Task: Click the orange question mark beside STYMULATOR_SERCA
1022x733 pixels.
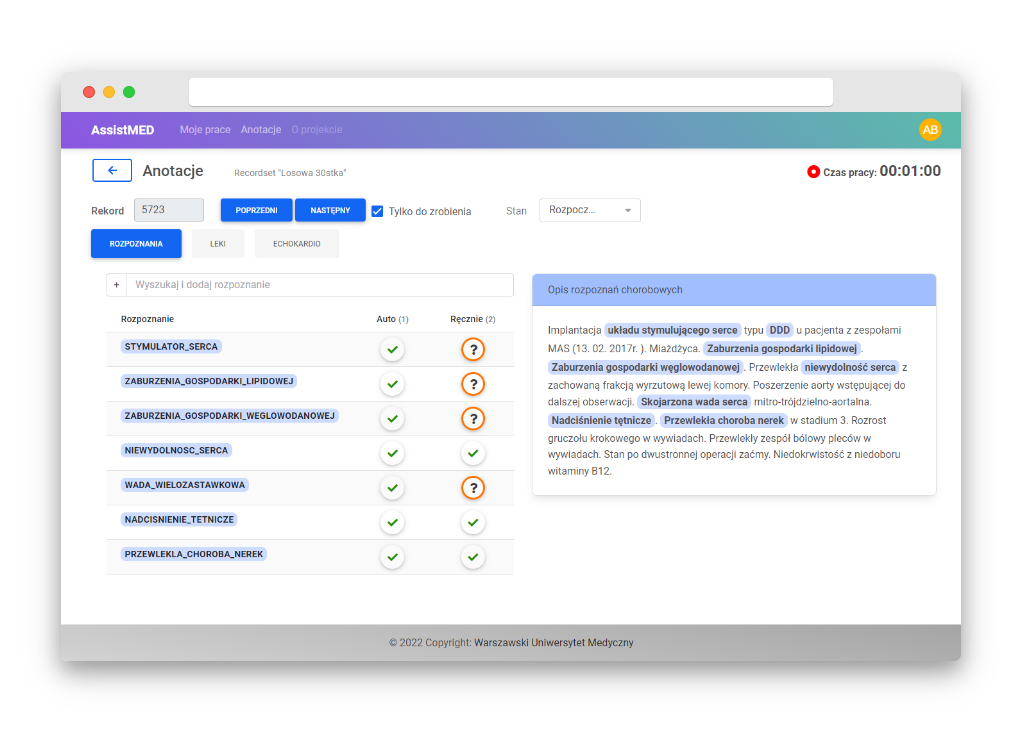Action: pos(472,349)
